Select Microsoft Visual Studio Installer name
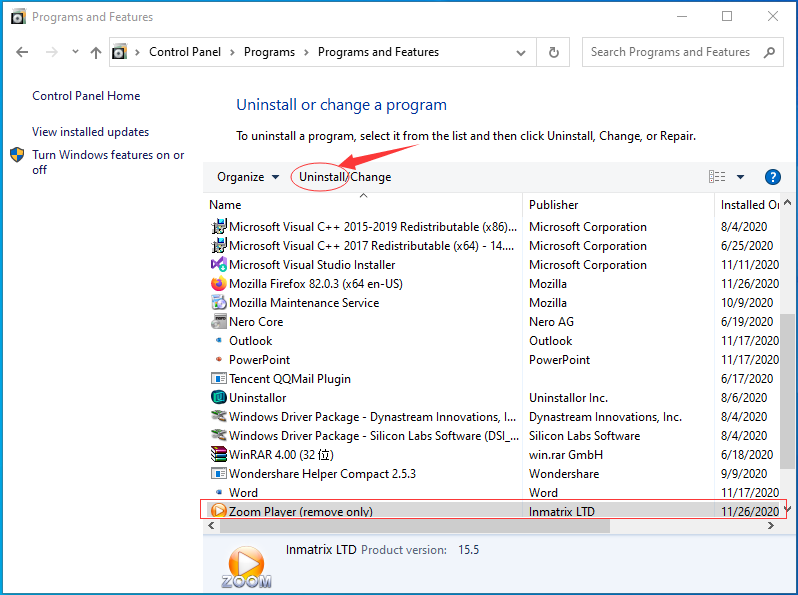798x595 pixels. [312, 265]
